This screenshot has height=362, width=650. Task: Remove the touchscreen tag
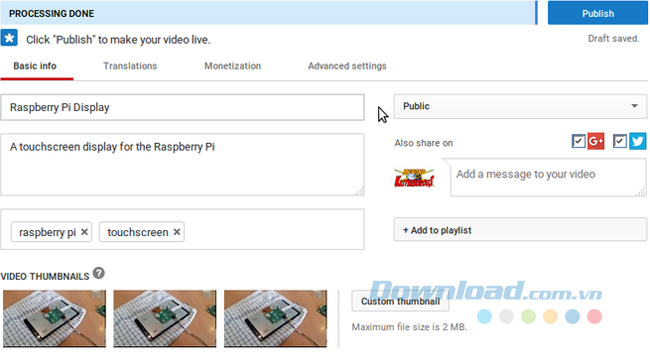coord(177,232)
